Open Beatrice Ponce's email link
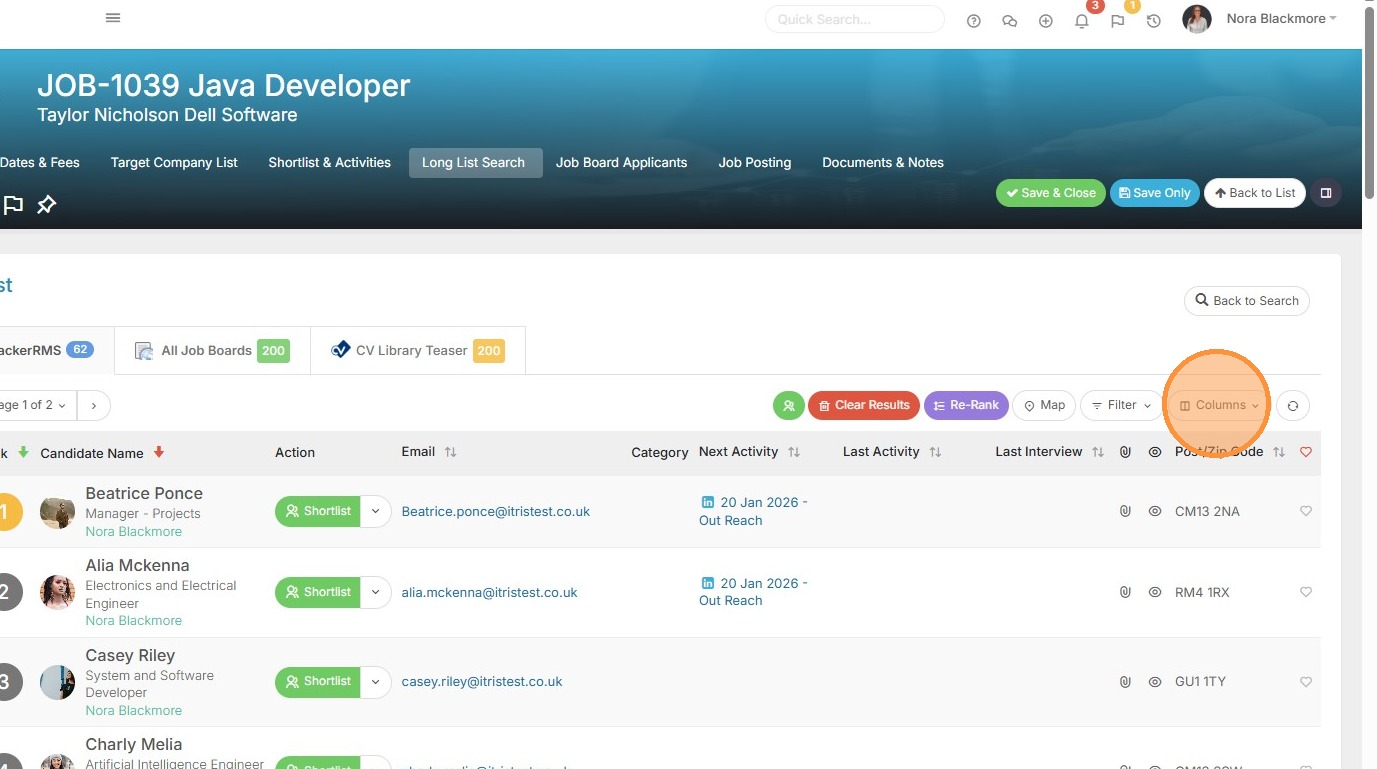Screen dimensions: 1377x769 (495, 511)
